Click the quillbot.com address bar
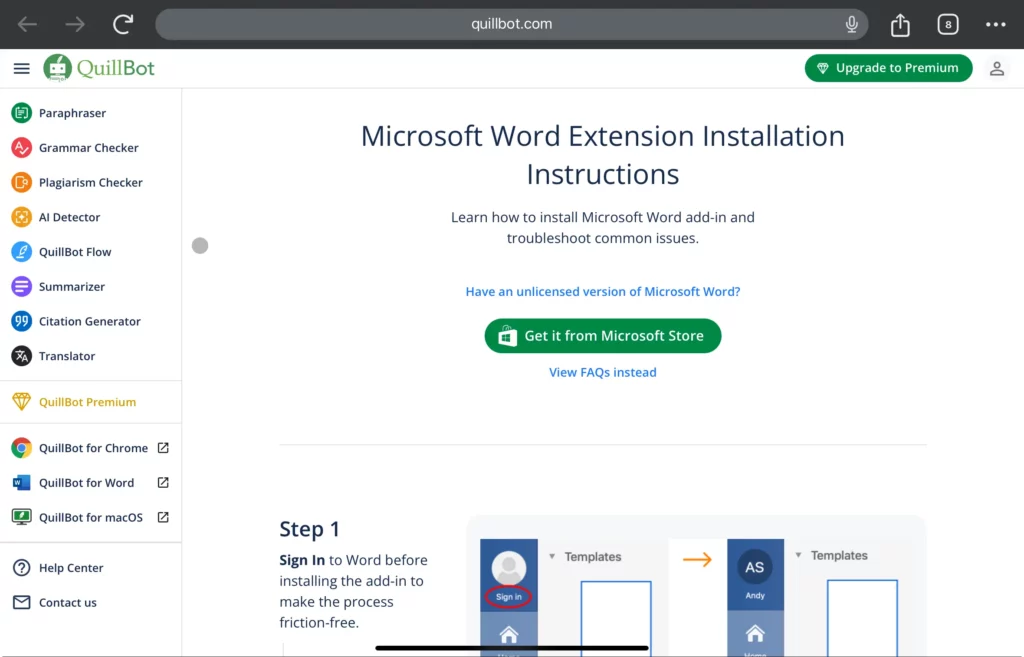 512,24
